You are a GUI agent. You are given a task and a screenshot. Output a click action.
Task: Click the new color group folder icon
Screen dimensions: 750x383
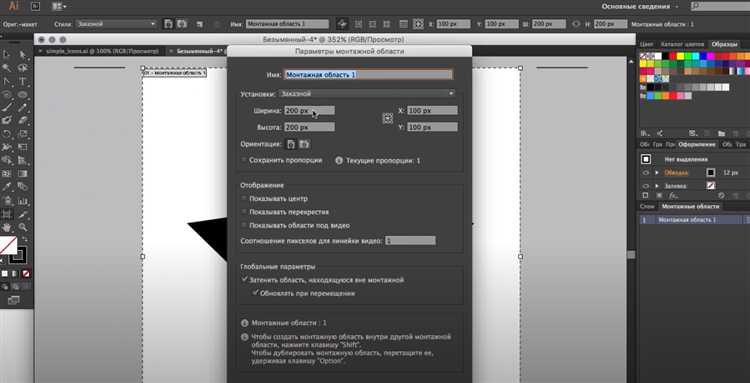coord(721,133)
